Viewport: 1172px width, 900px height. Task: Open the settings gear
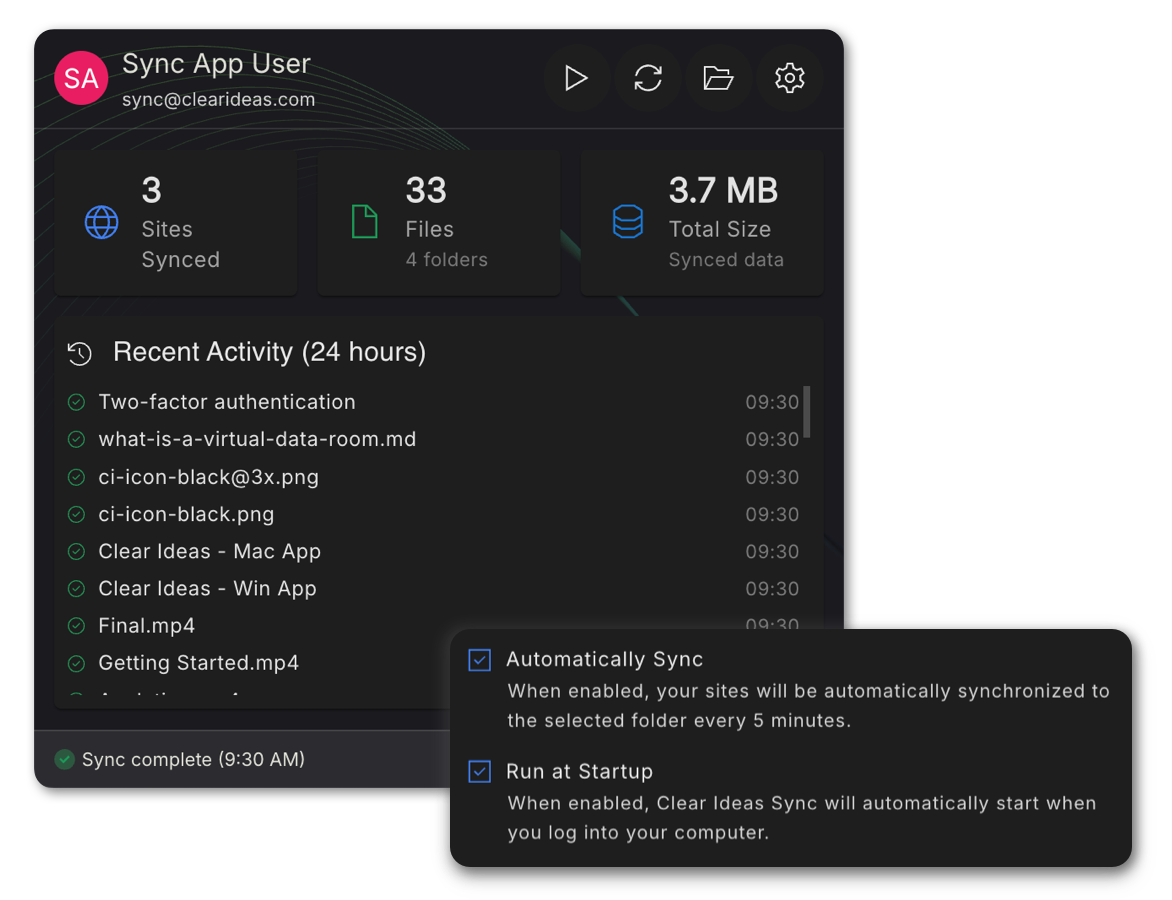(789, 78)
